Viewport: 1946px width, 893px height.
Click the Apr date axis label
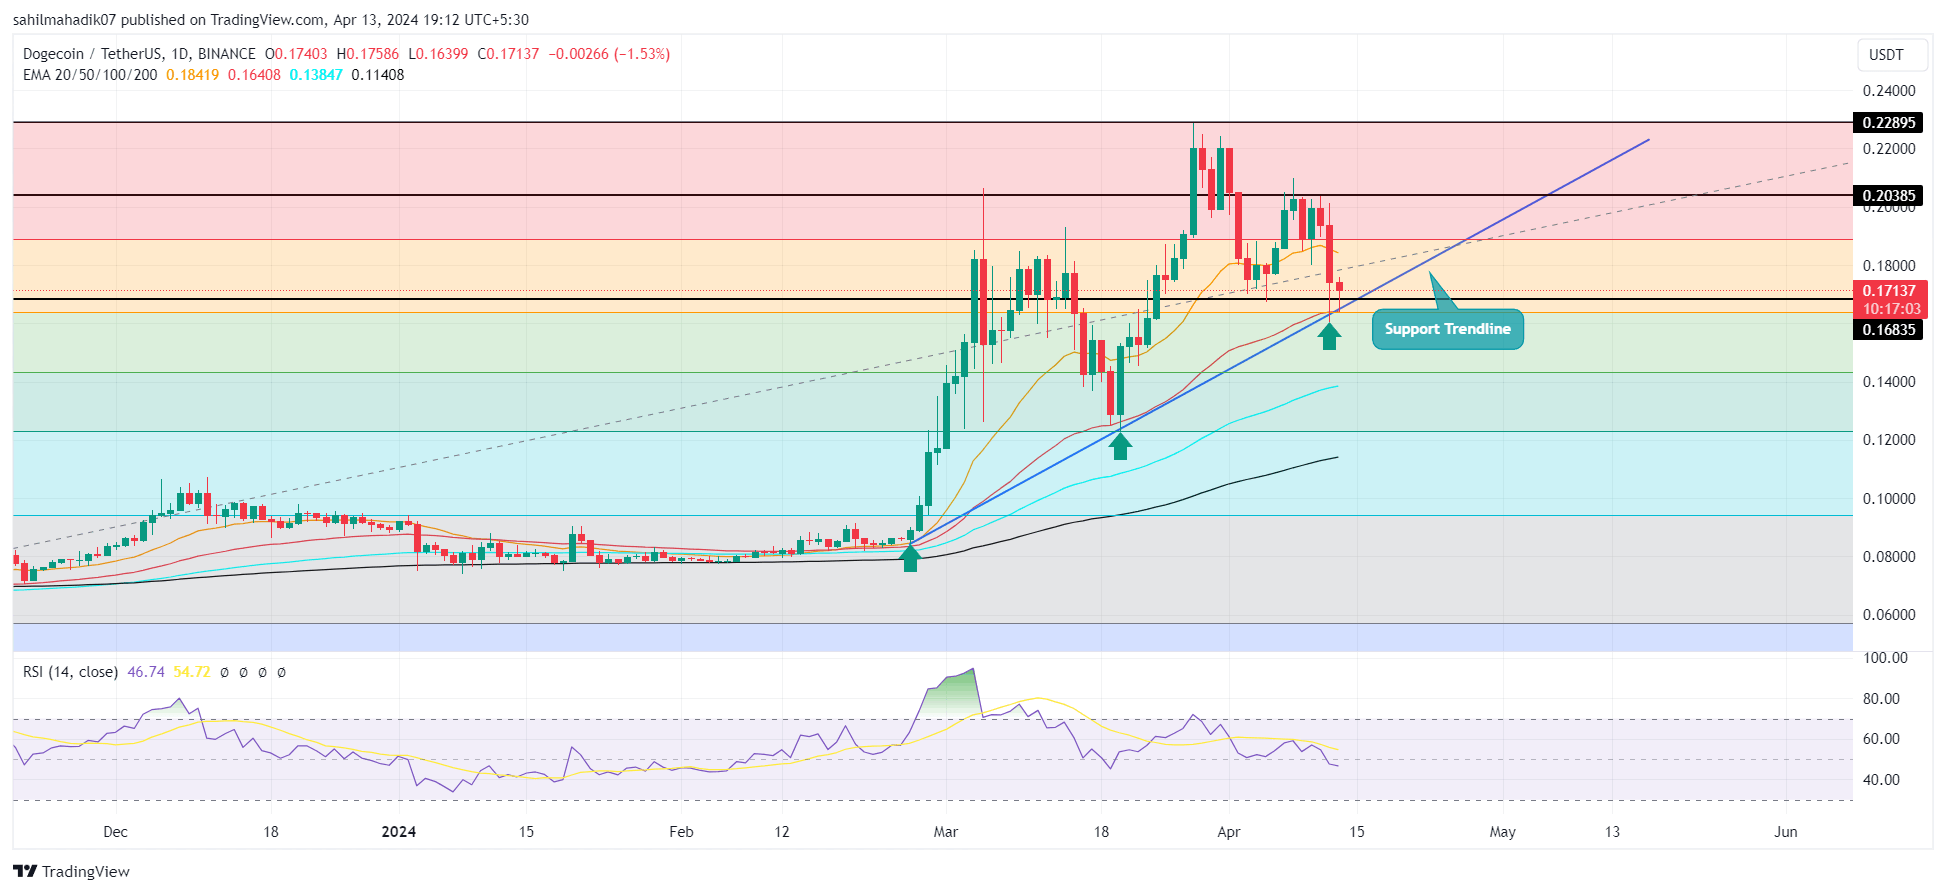point(1229,832)
